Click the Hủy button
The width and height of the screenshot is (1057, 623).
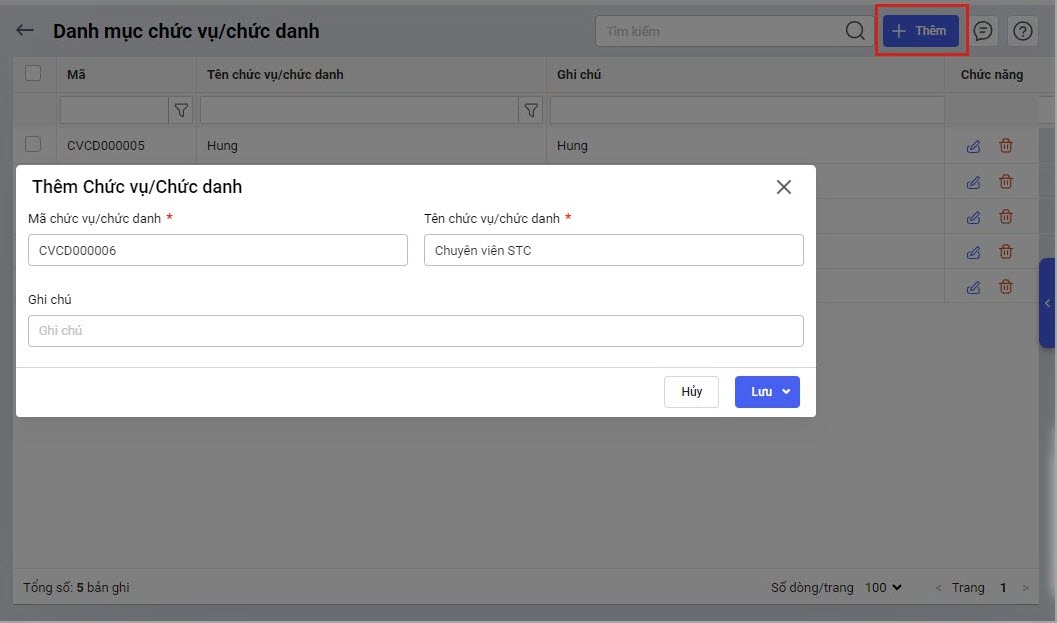coord(691,392)
